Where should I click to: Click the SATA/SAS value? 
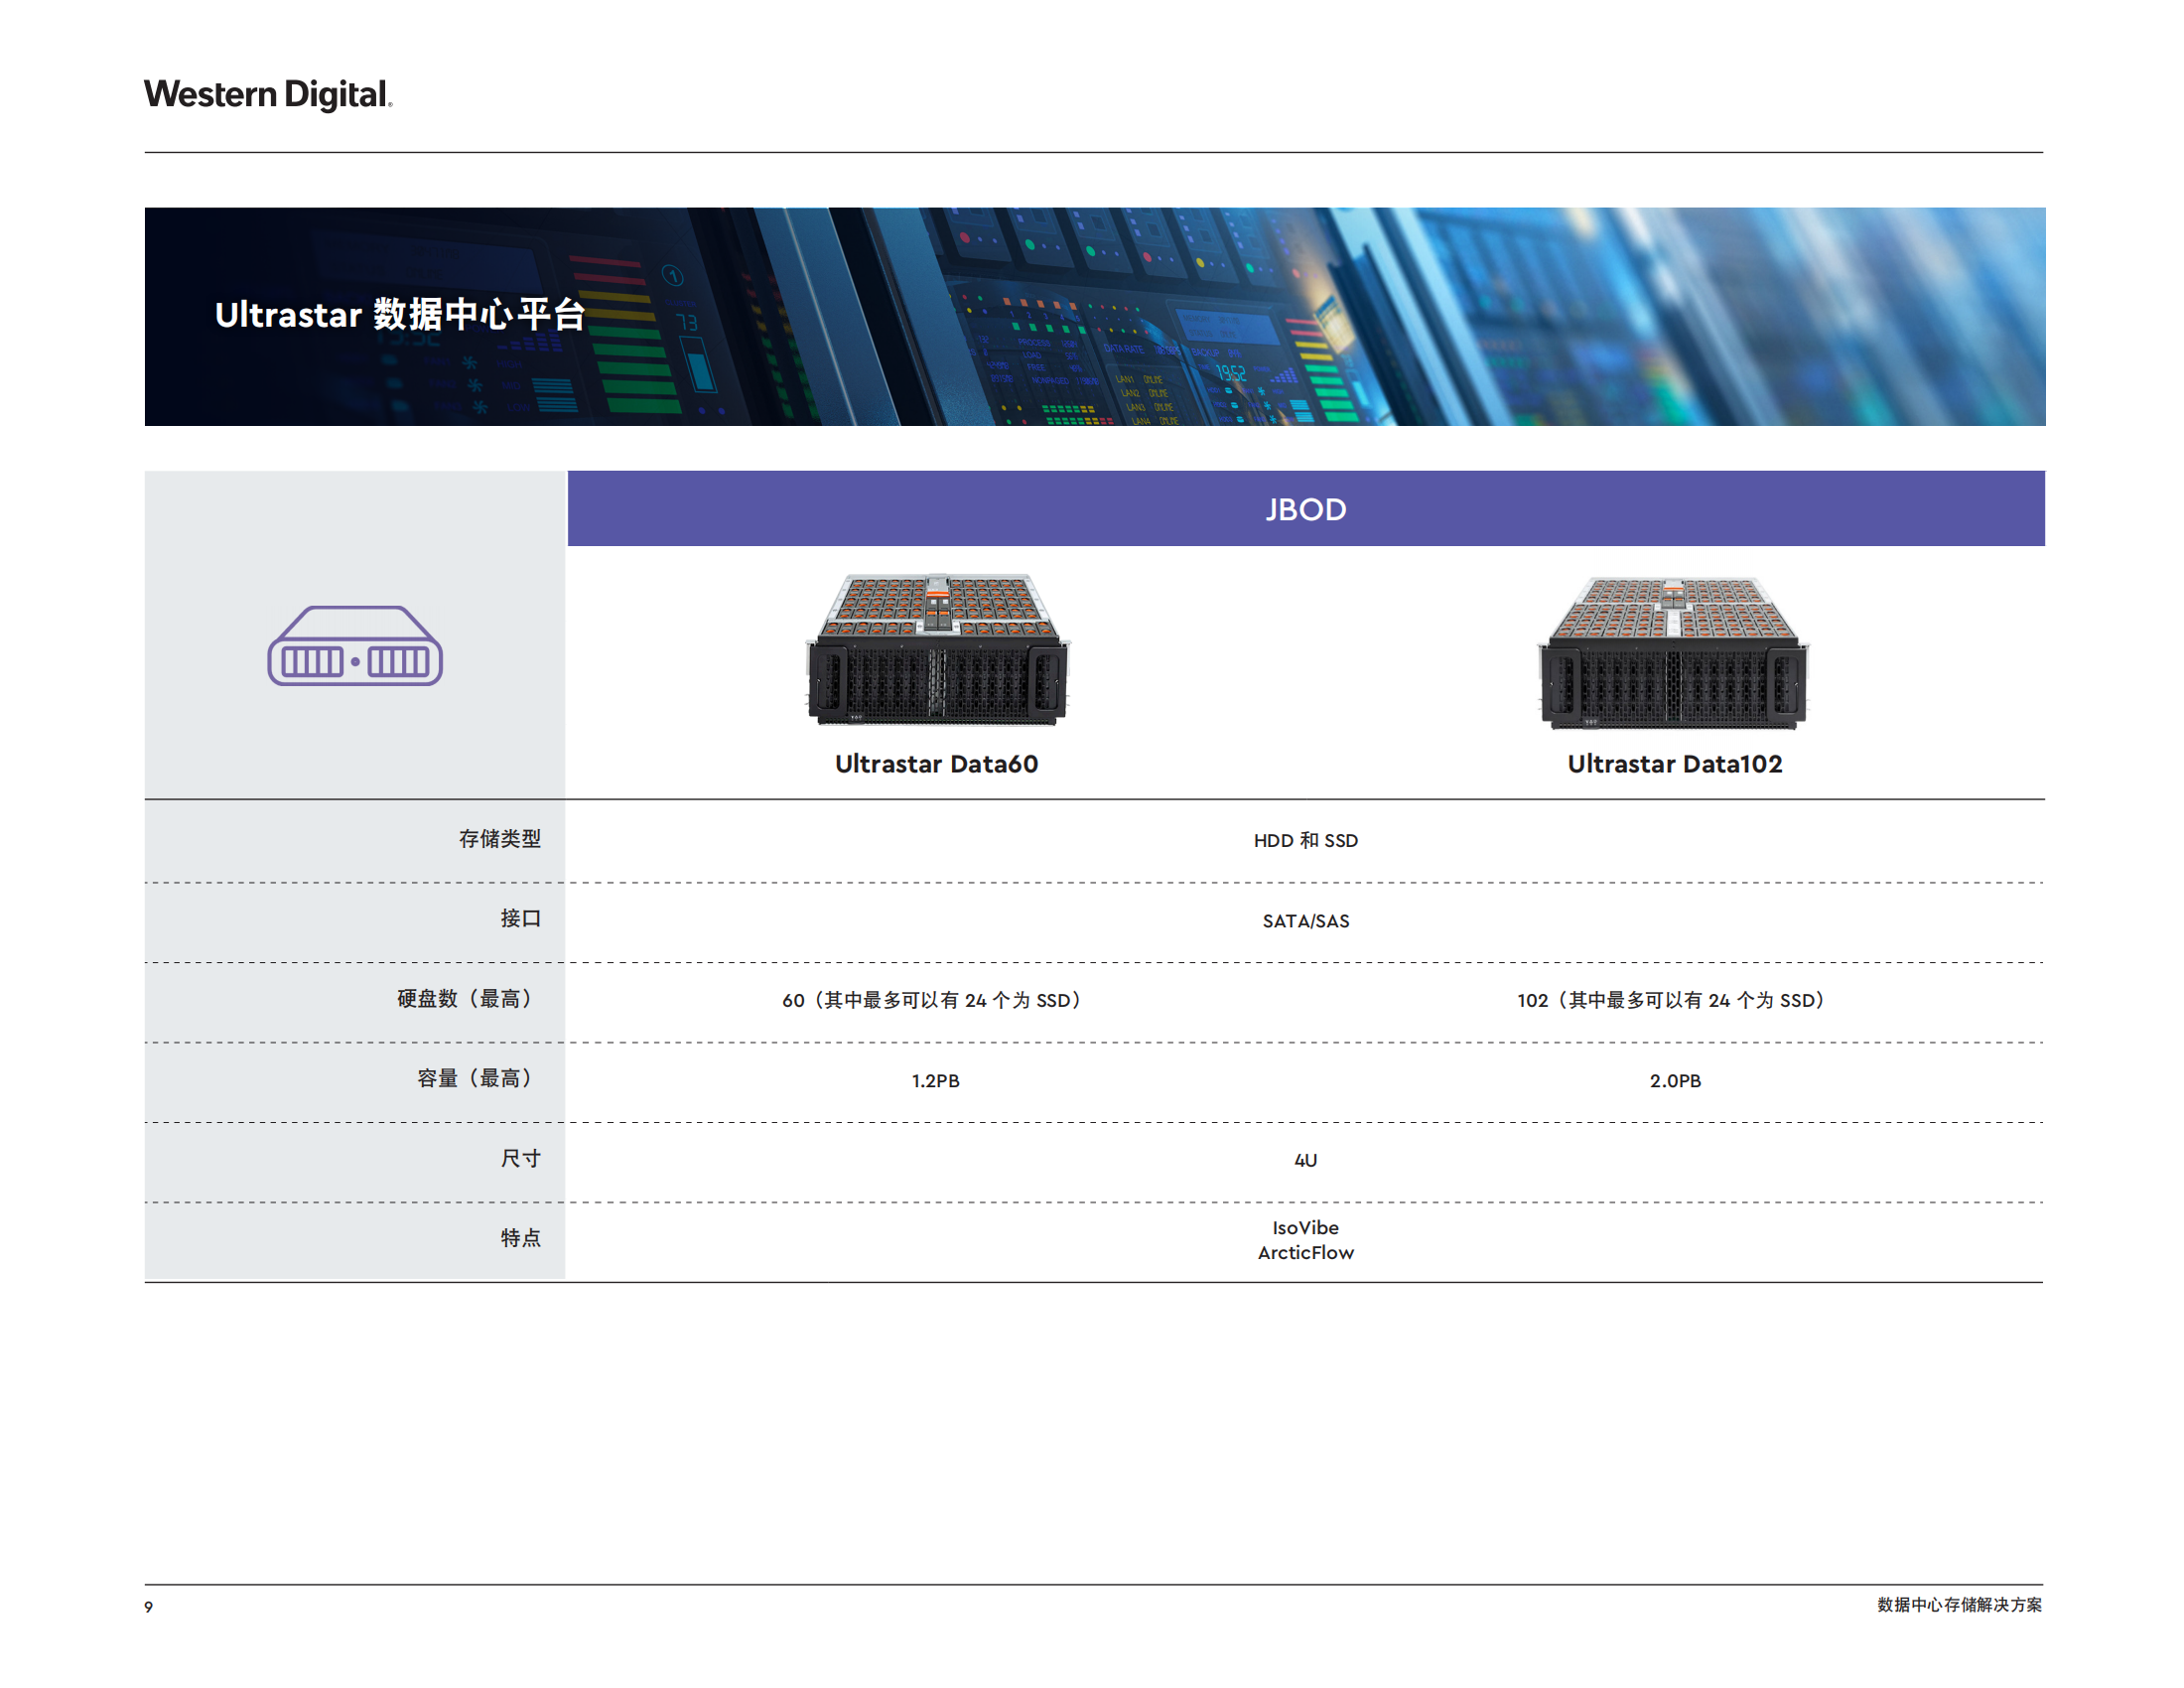pyautogui.click(x=1305, y=921)
